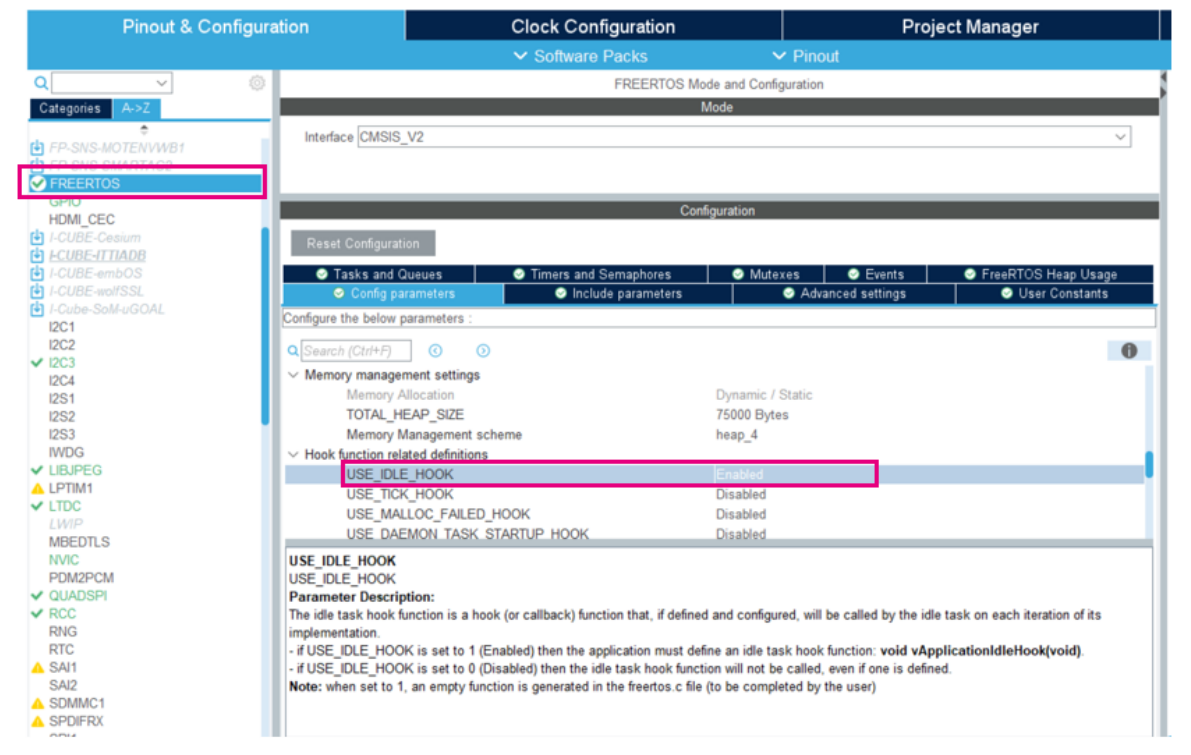Select the Config parameters tab
1191x755 pixels.
click(393, 294)
